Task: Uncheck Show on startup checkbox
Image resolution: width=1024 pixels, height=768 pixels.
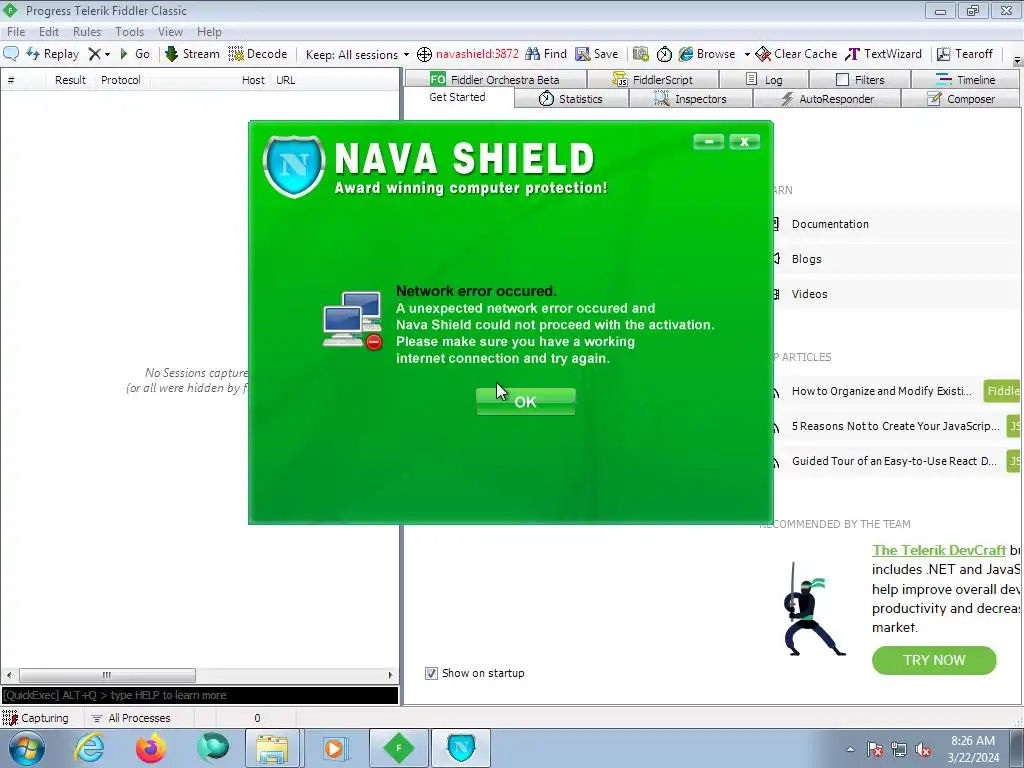Action: 431,673
